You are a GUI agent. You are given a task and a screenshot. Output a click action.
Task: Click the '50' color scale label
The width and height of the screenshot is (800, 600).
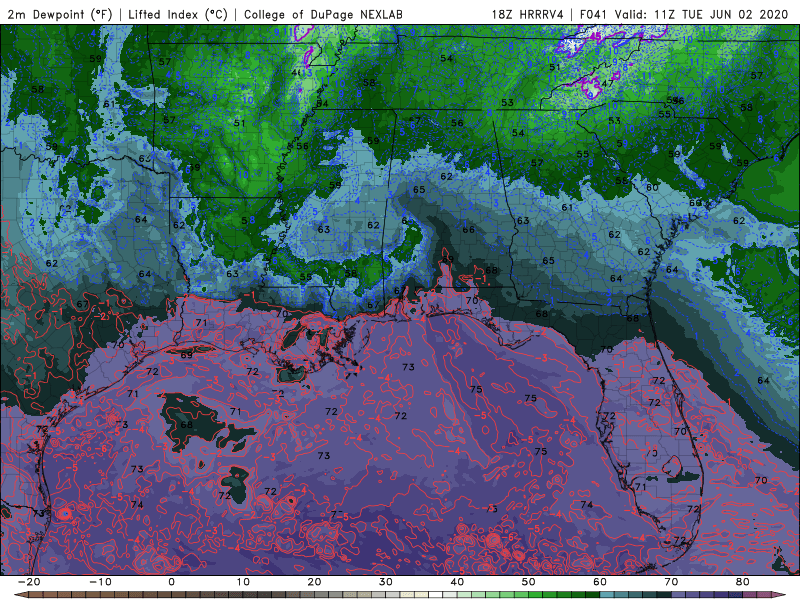tap(529, 582)
